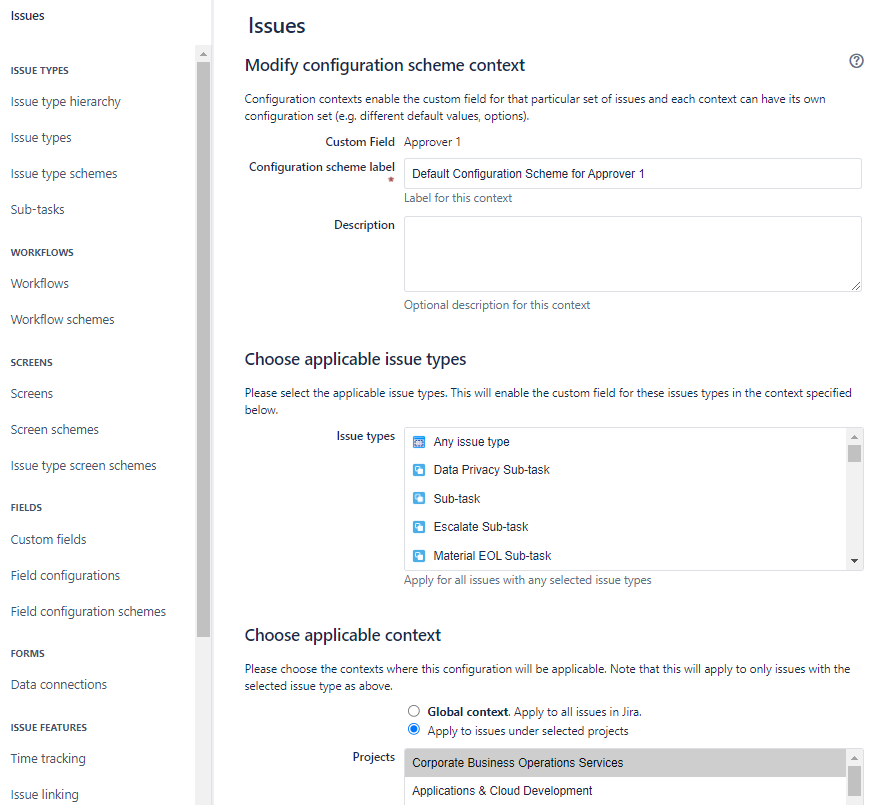875x805 pixels.
Task: Open the Time tracking link
Action: pos(47,758)
